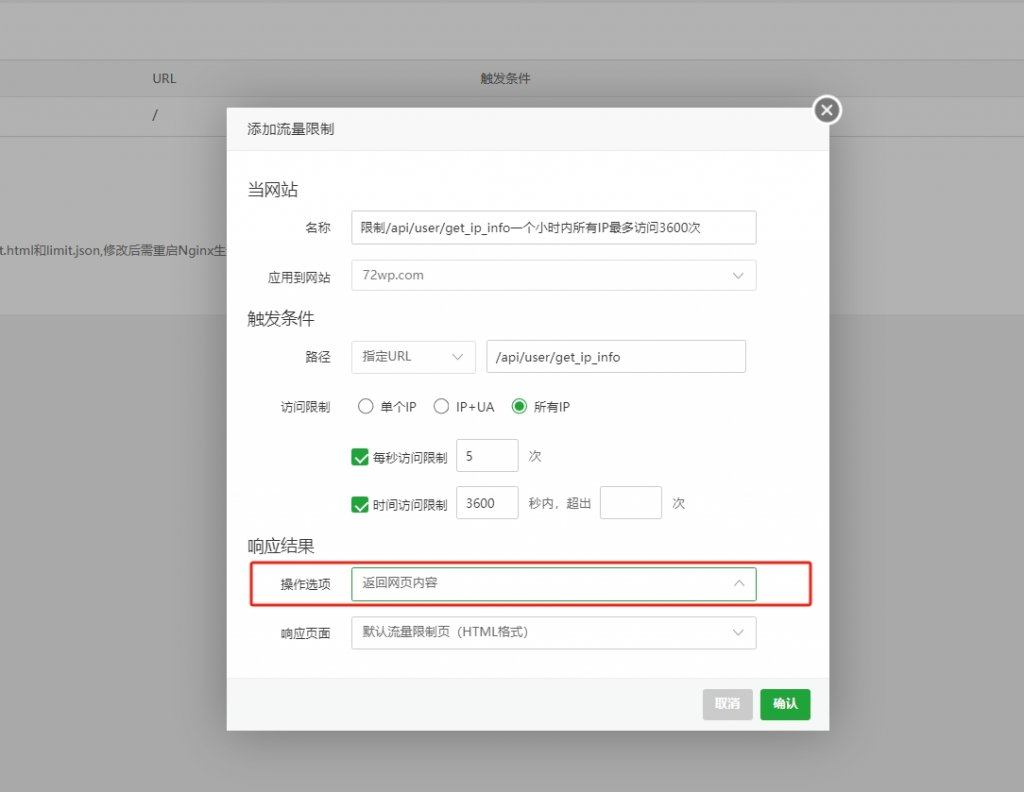Click the /api/user/get_ip_info path field

point(615,356)
